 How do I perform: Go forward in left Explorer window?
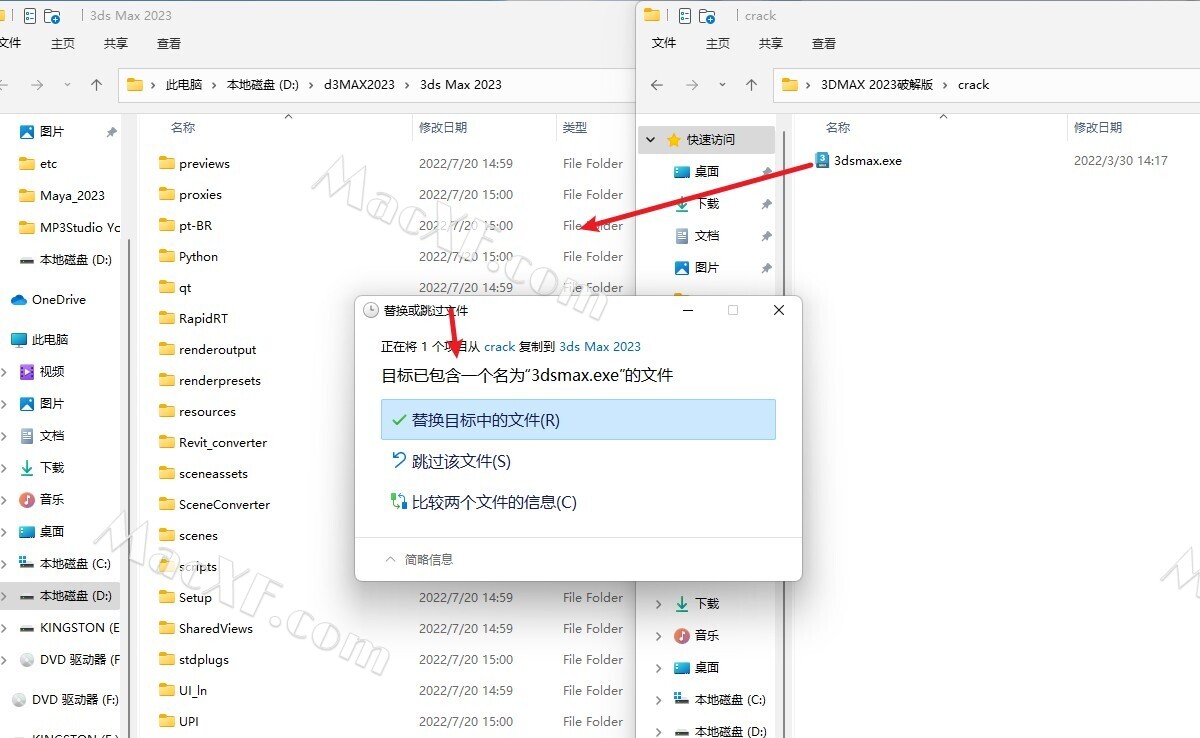[37, 85]
